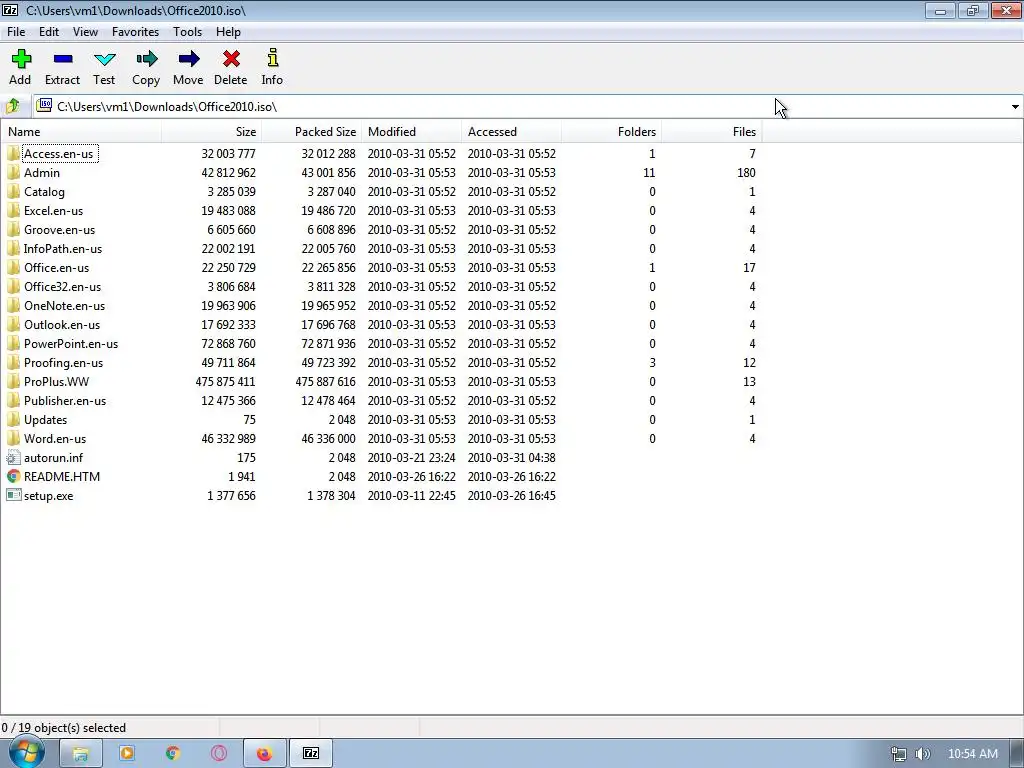The height and width of the screenshot is (768, 1024).
Task: Select the PowerPoint.en-us folder name
Action: click(x=71, y=344)
